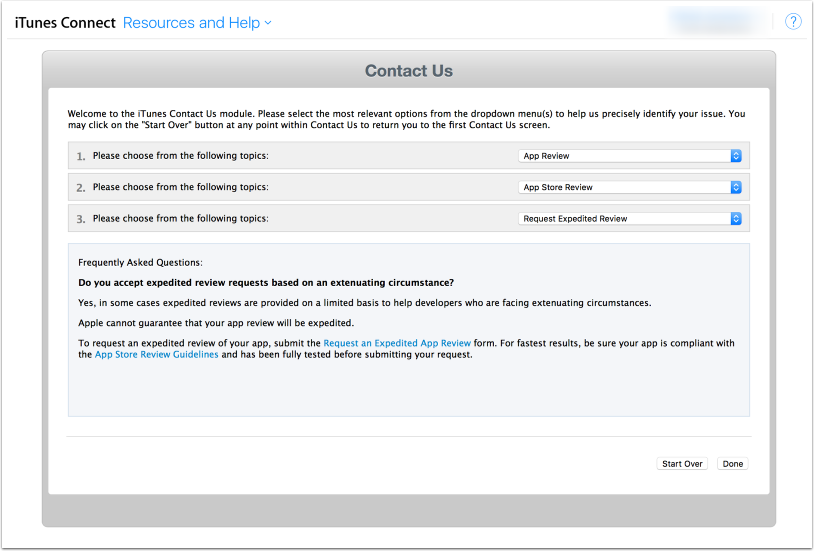Image resolution: width=814 pixels, height=551 pixels.
Task: Open the App Store Review Guidelines link
Action: click(156, 355)
